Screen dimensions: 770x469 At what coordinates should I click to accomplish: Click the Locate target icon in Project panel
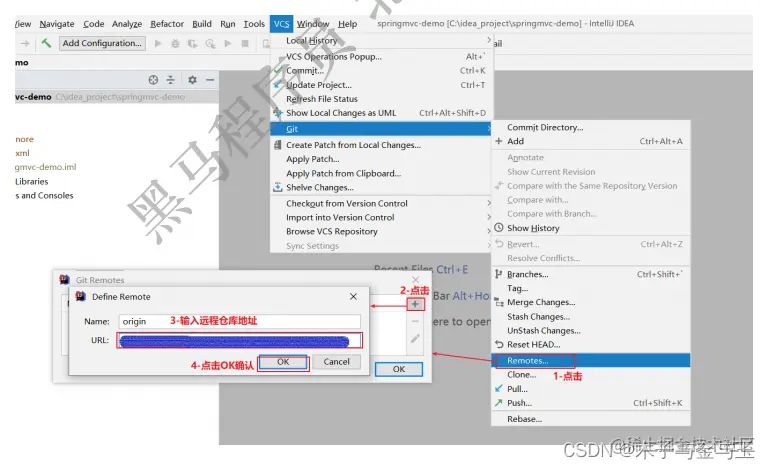(153, 80)
